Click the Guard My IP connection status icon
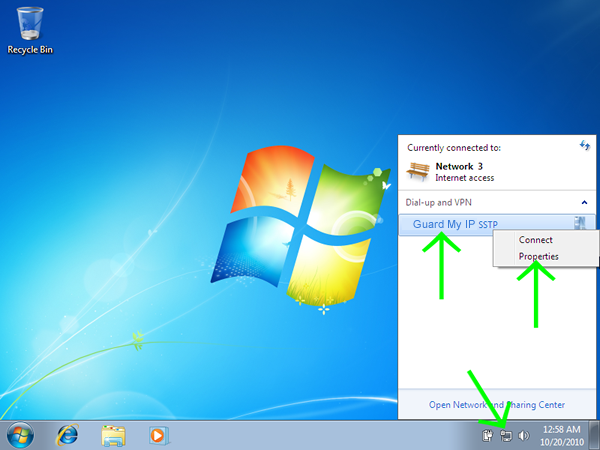Viewport: 600px width, 450px height. (580, 223)
